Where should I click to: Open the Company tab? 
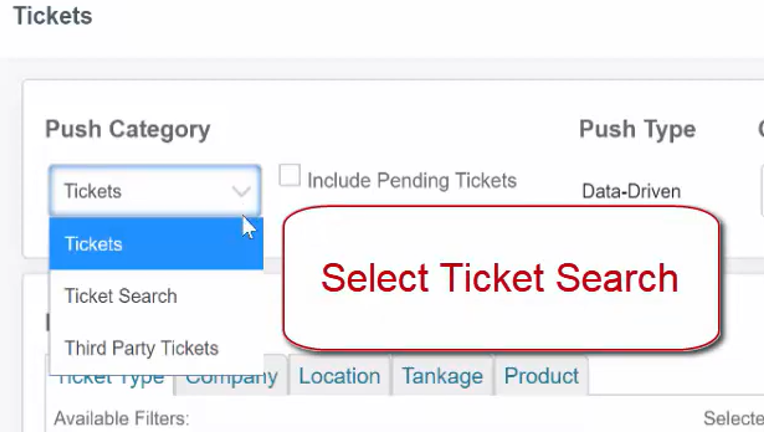(231, 378)
